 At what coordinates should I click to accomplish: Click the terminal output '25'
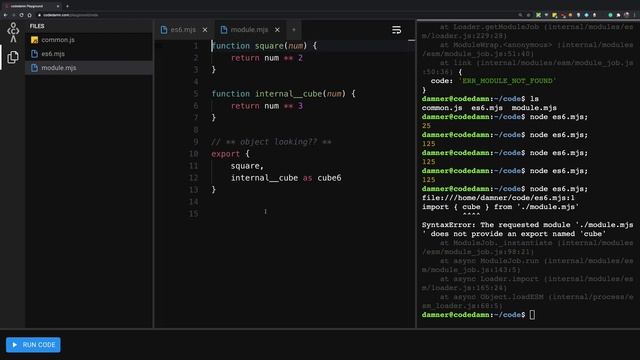(x=427, y=126)
